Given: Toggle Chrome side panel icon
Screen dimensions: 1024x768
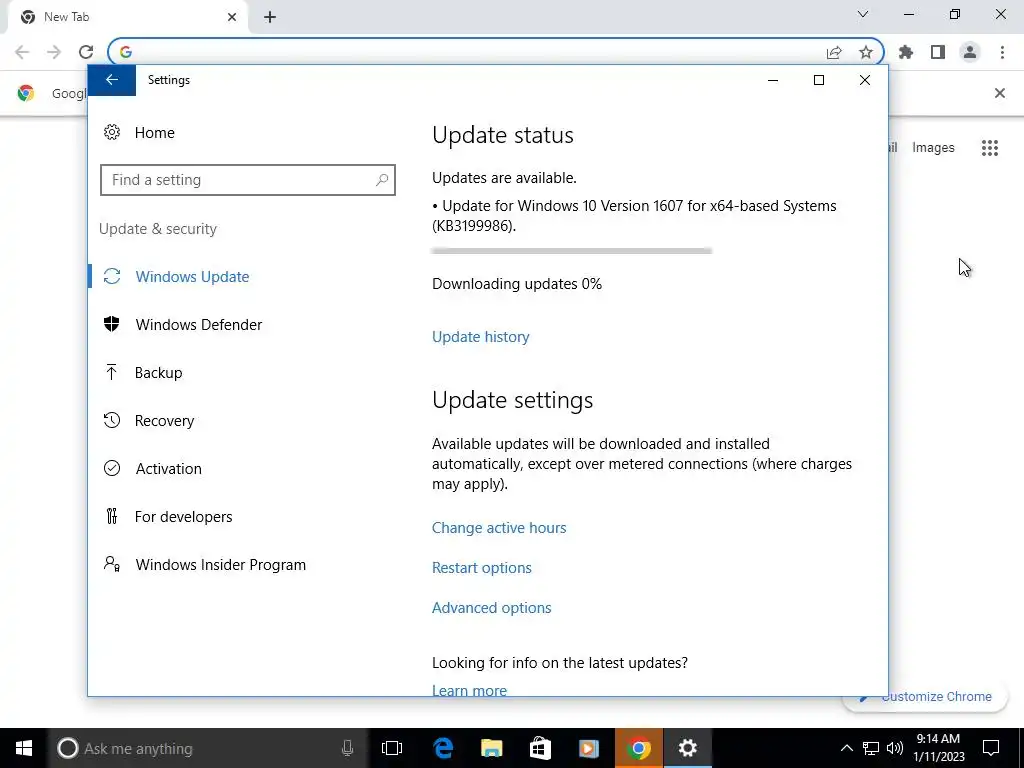Looking at the screenshot, I should click(x=938, y=52).
